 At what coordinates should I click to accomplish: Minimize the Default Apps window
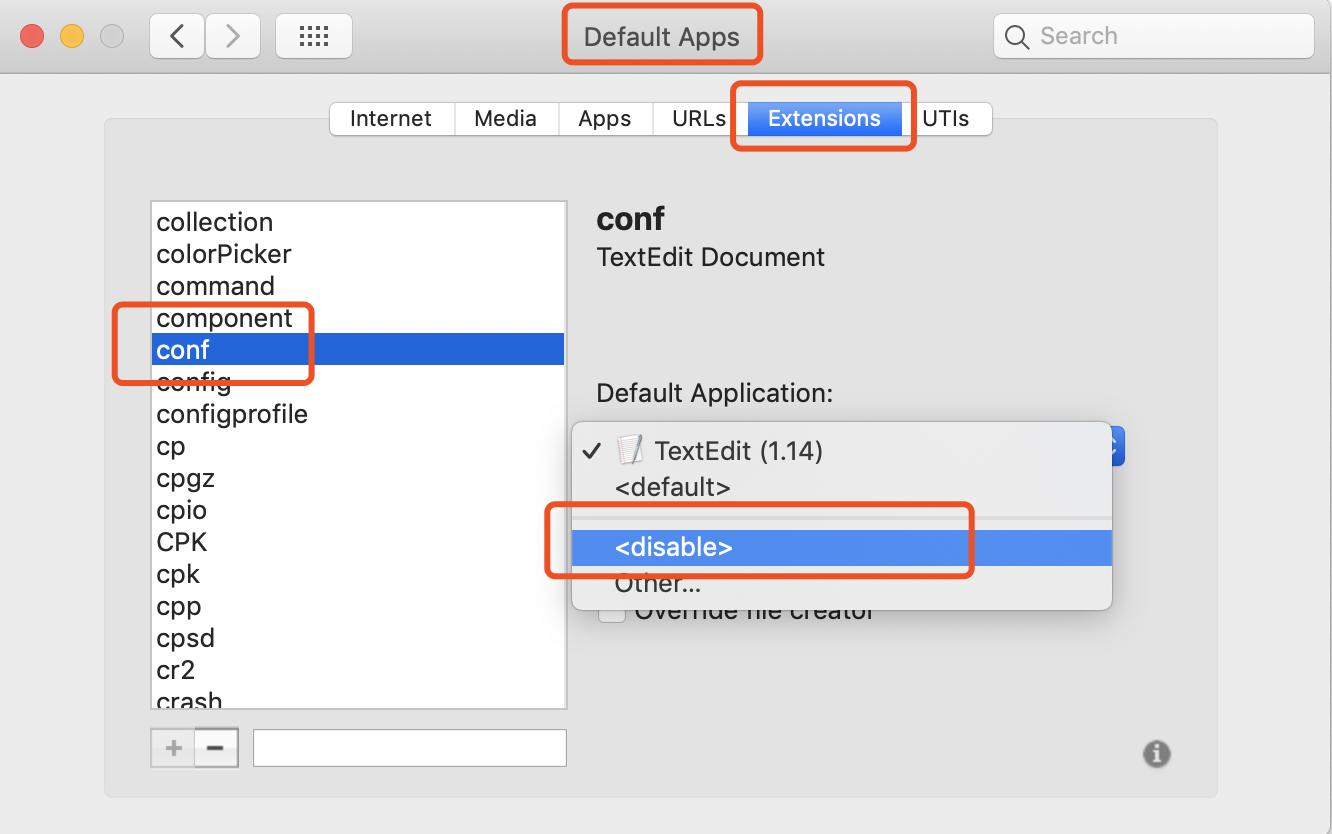72,37
